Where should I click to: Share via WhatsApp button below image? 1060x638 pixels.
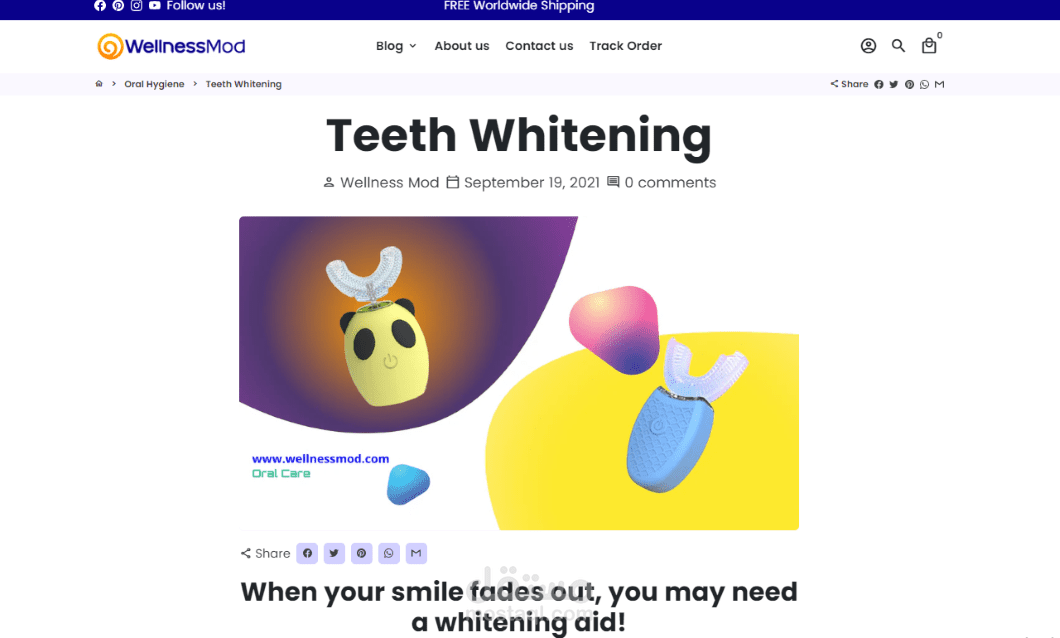pos(389,554)
